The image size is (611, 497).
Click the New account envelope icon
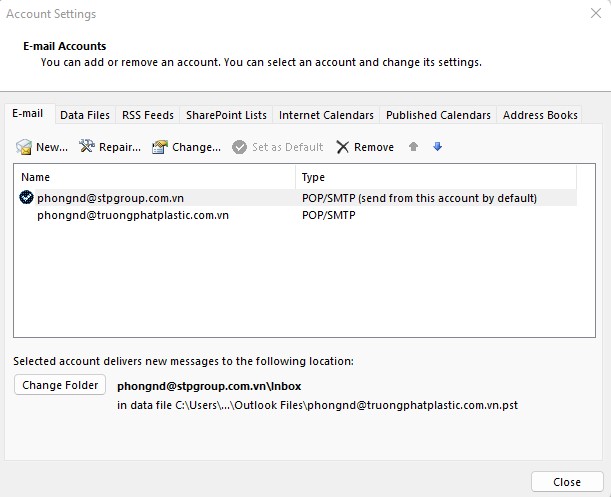[x=24, y=147]
